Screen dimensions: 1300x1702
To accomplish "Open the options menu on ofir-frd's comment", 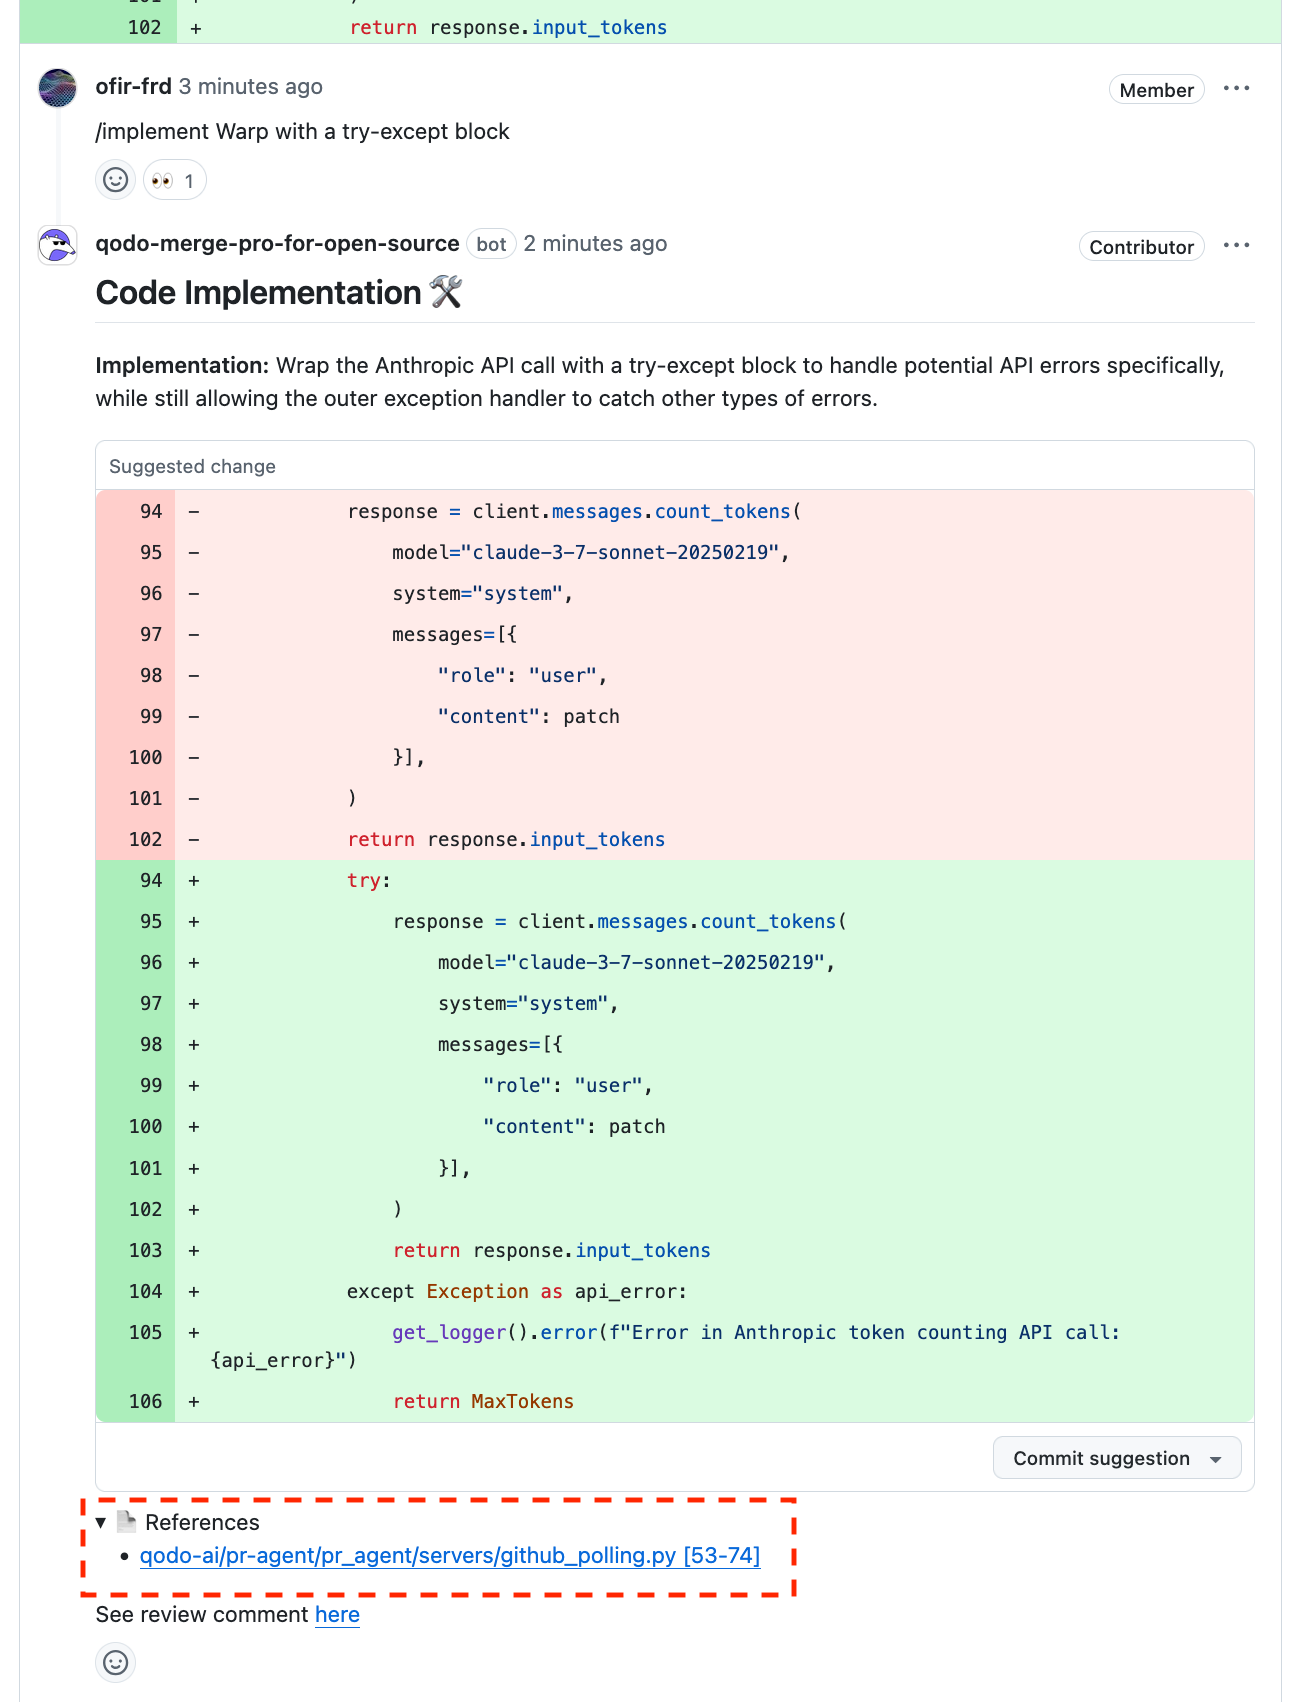I will click(1236, 89).
